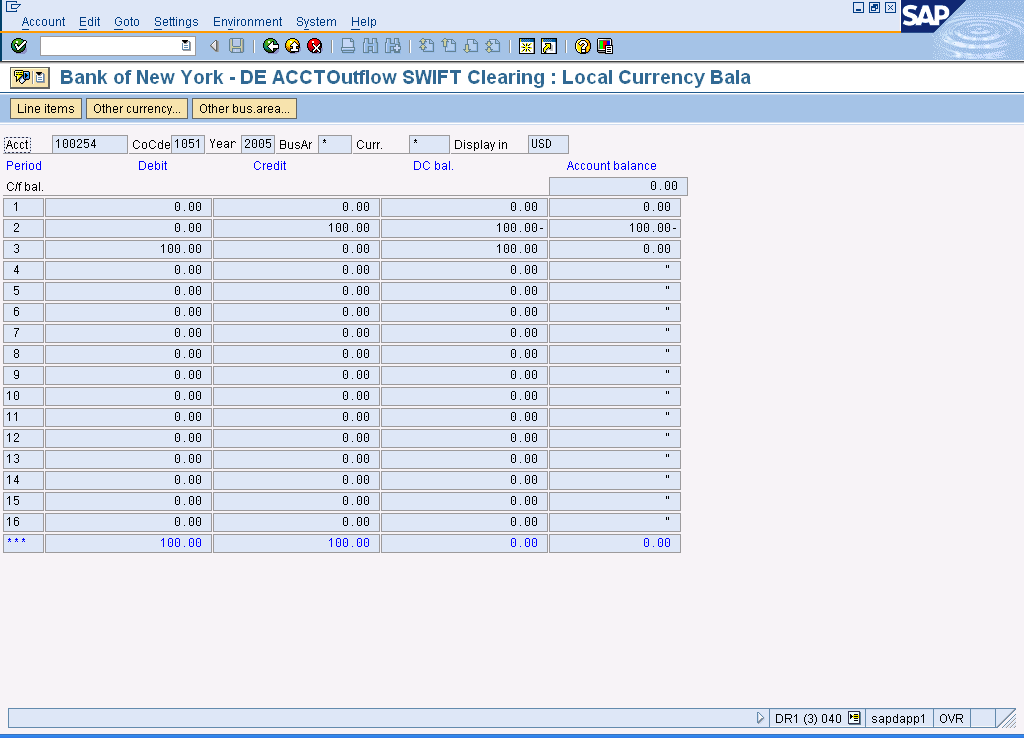Exit with the yellow up-arrow icon

293,46
